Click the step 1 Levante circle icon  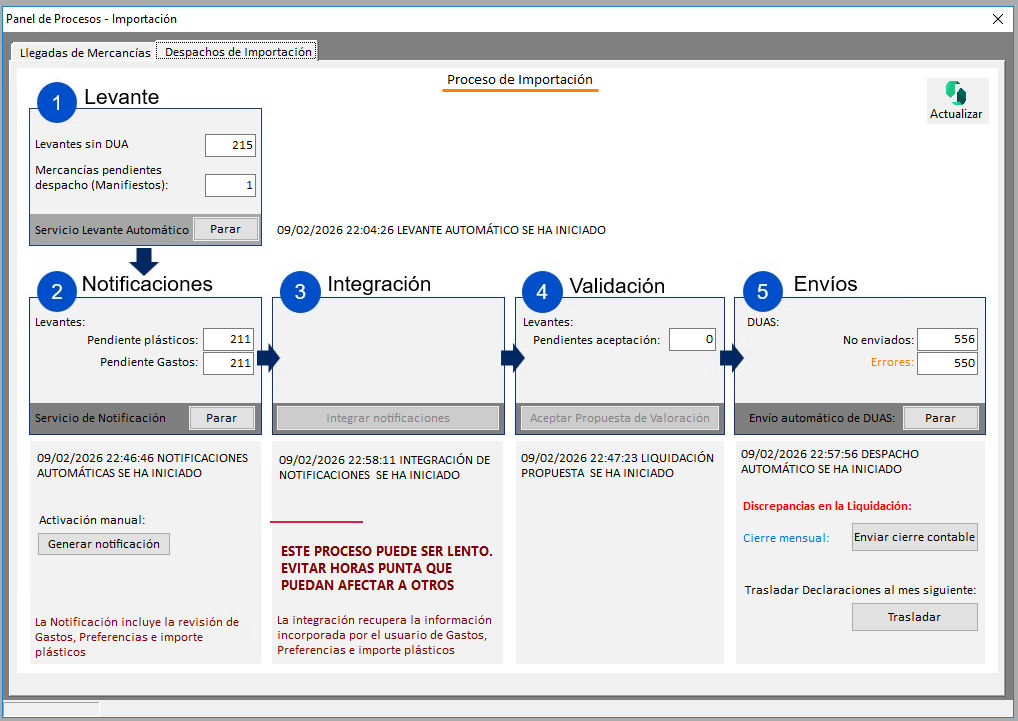click(x=57, y=102)
